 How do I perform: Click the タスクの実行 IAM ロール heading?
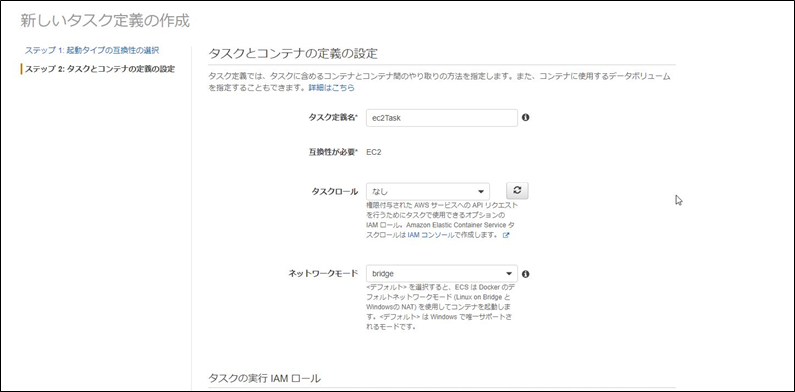point(264,378)
